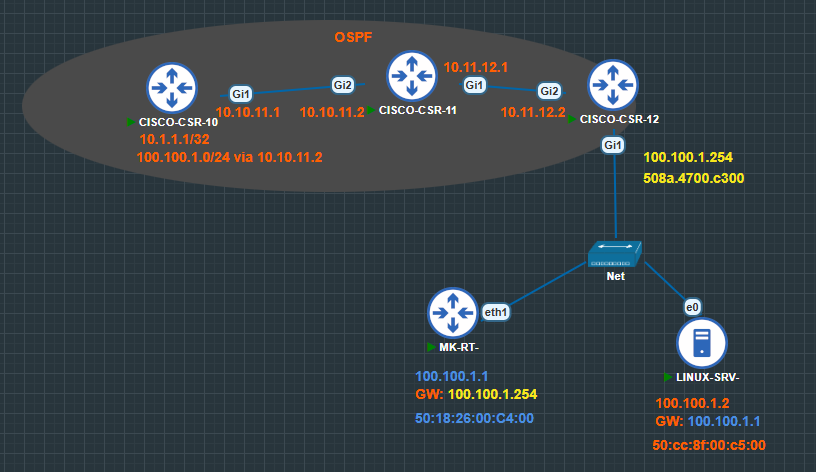Screen dimensions: 816x472
Task: Click the OSPF text label
Action: click(x=353, y=37)
